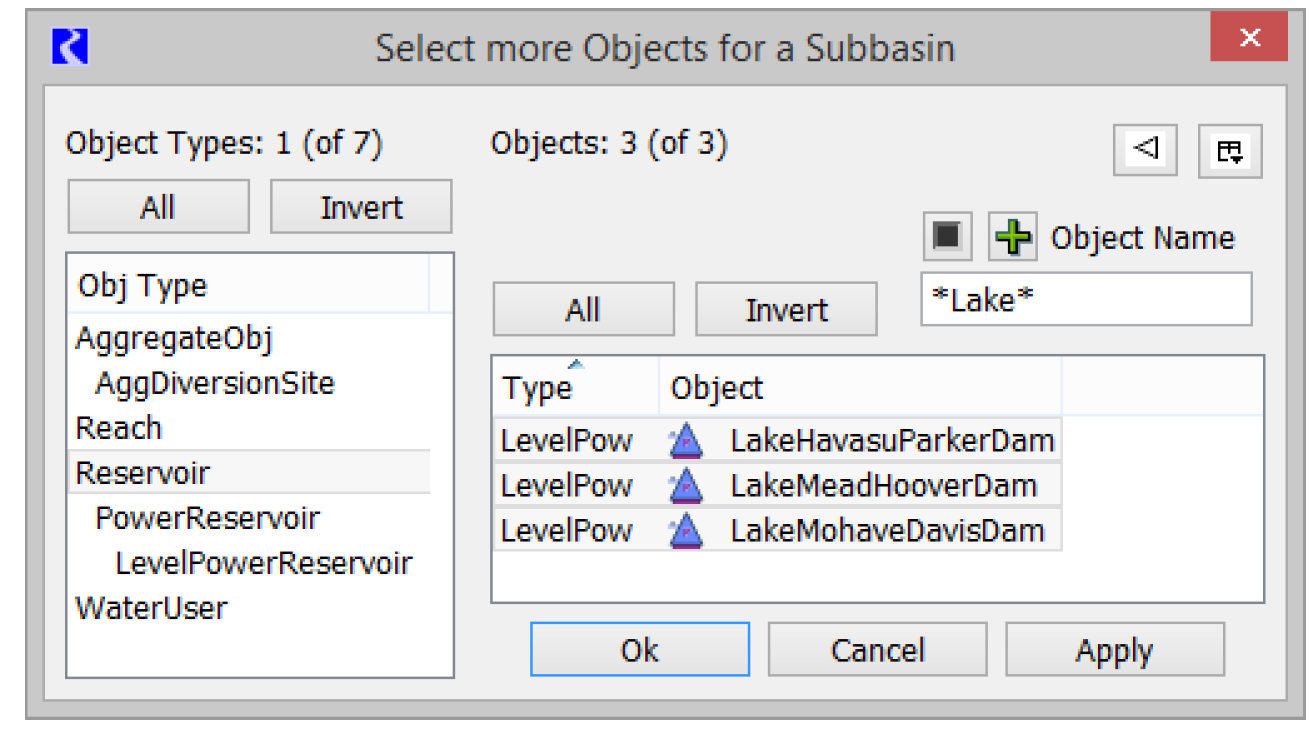The height and width of the screenshot is (733, 1313).
Task: Click the Apply button
Action: [x=1114, y=650]
